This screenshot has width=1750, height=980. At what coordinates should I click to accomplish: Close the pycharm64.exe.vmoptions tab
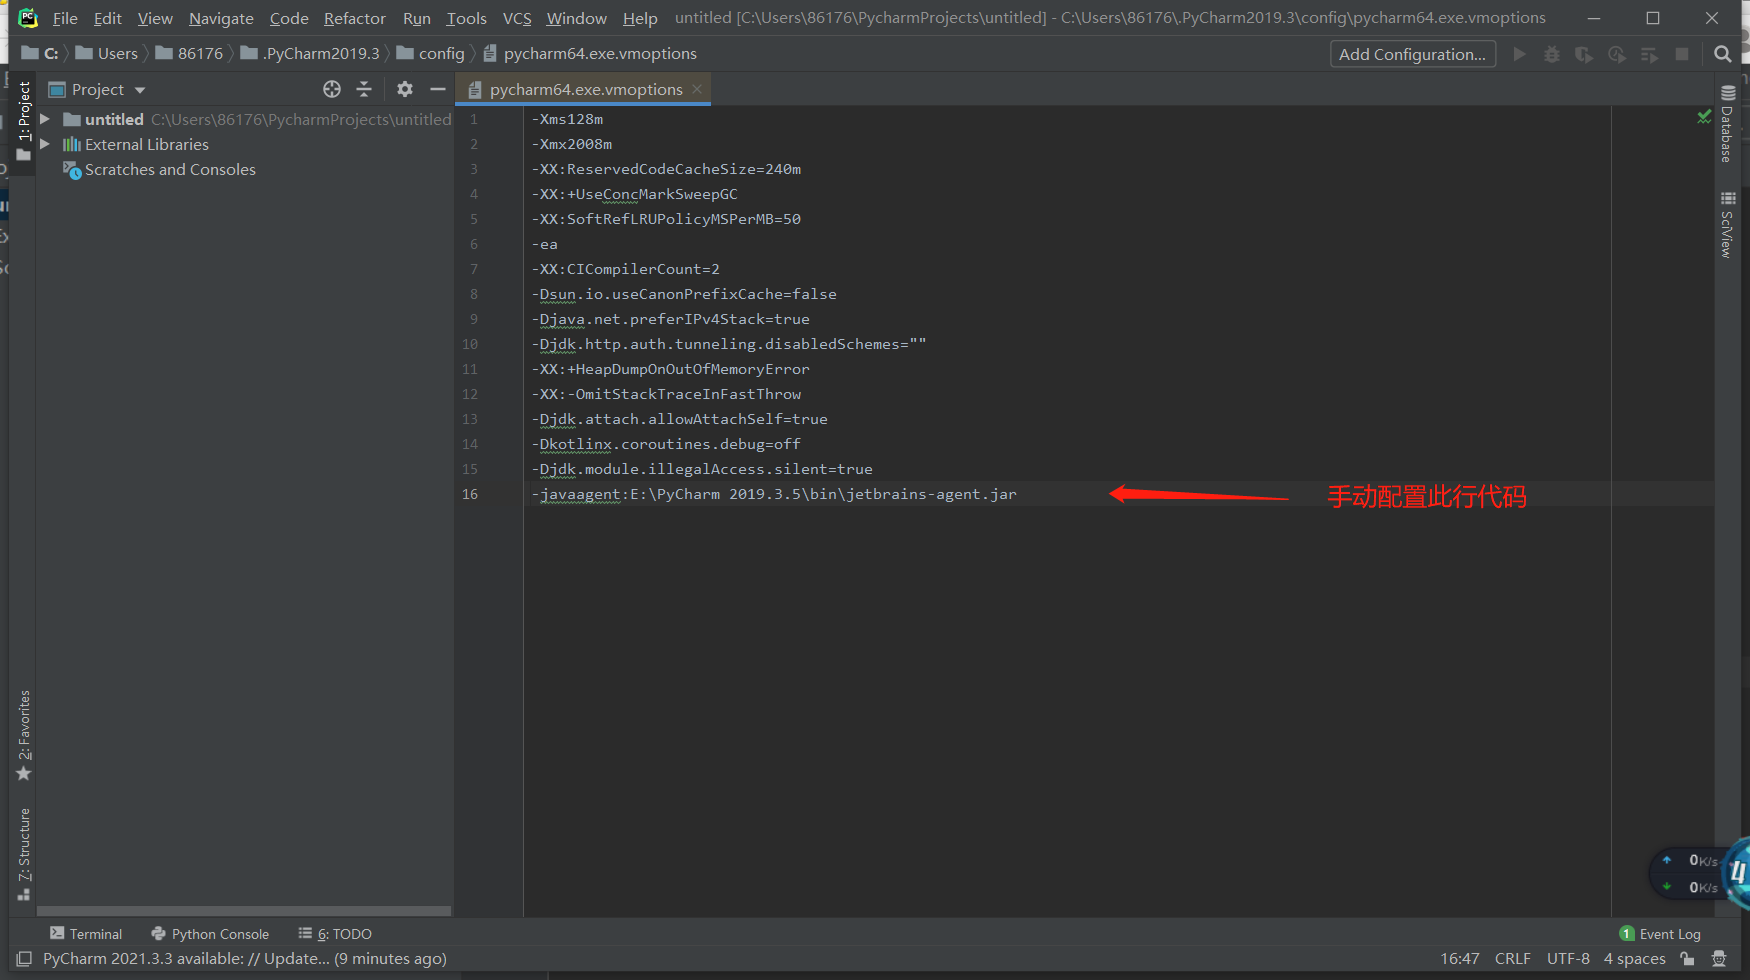pos(697,89)
